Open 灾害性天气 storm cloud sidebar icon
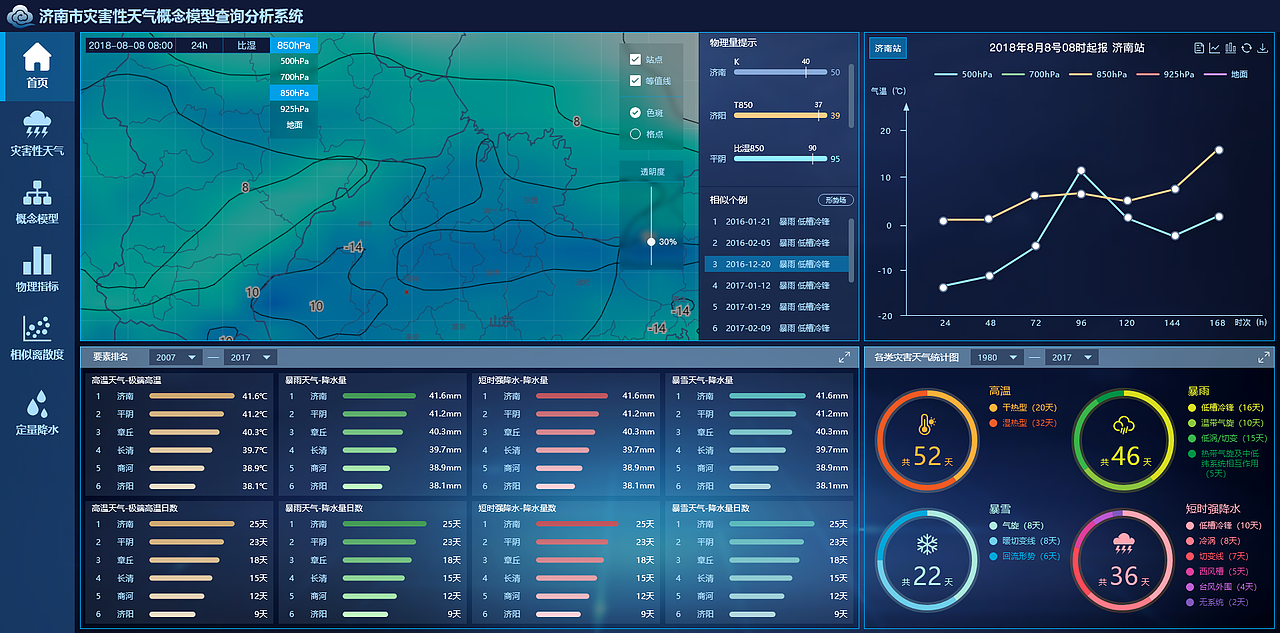The image size is (1280, 633). [x=37, y=124]
